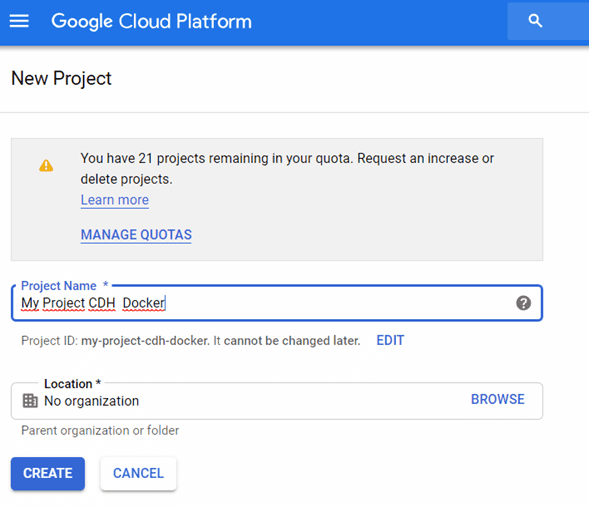Browse for a parent location
Viewport: 589px width, 507px height.
(498, 399)
